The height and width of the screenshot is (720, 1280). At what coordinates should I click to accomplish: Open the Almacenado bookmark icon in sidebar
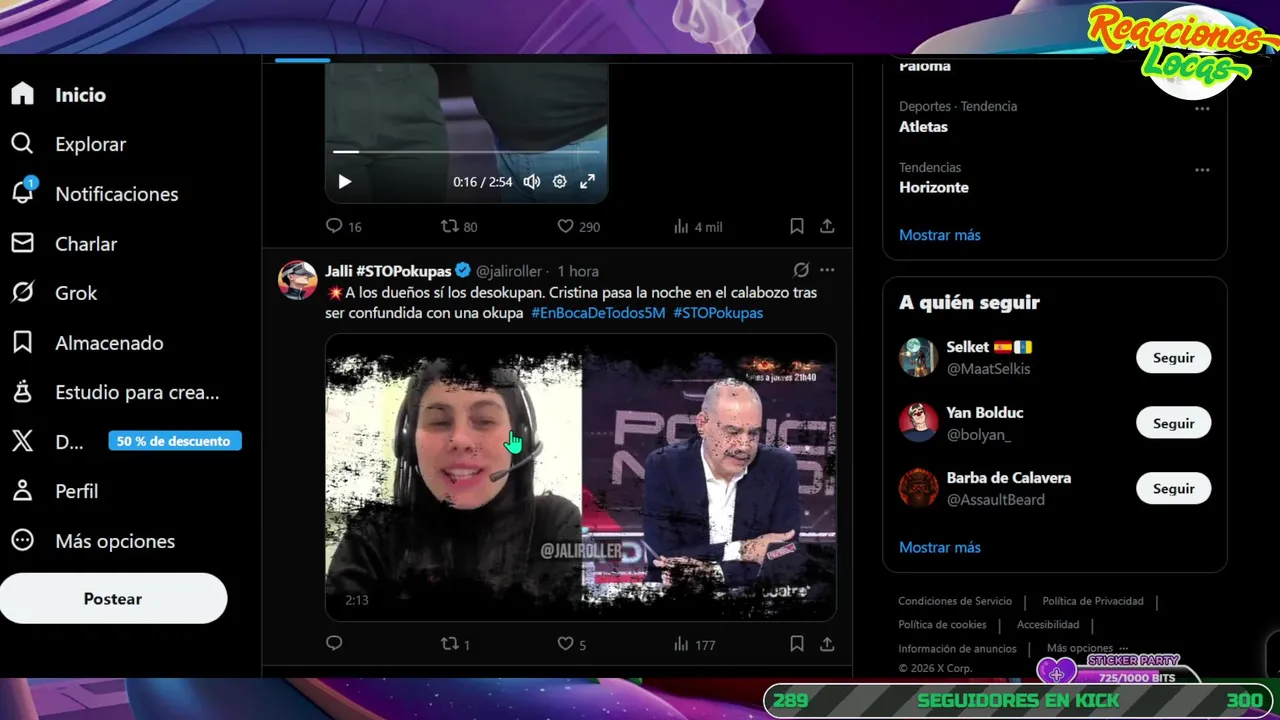click(x=22, y=343)
